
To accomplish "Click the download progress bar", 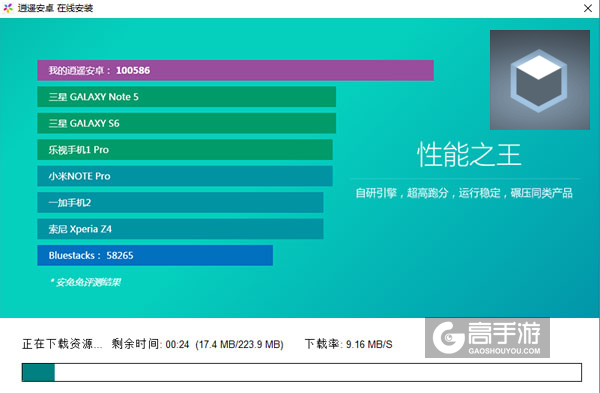I will pos(302,372).
